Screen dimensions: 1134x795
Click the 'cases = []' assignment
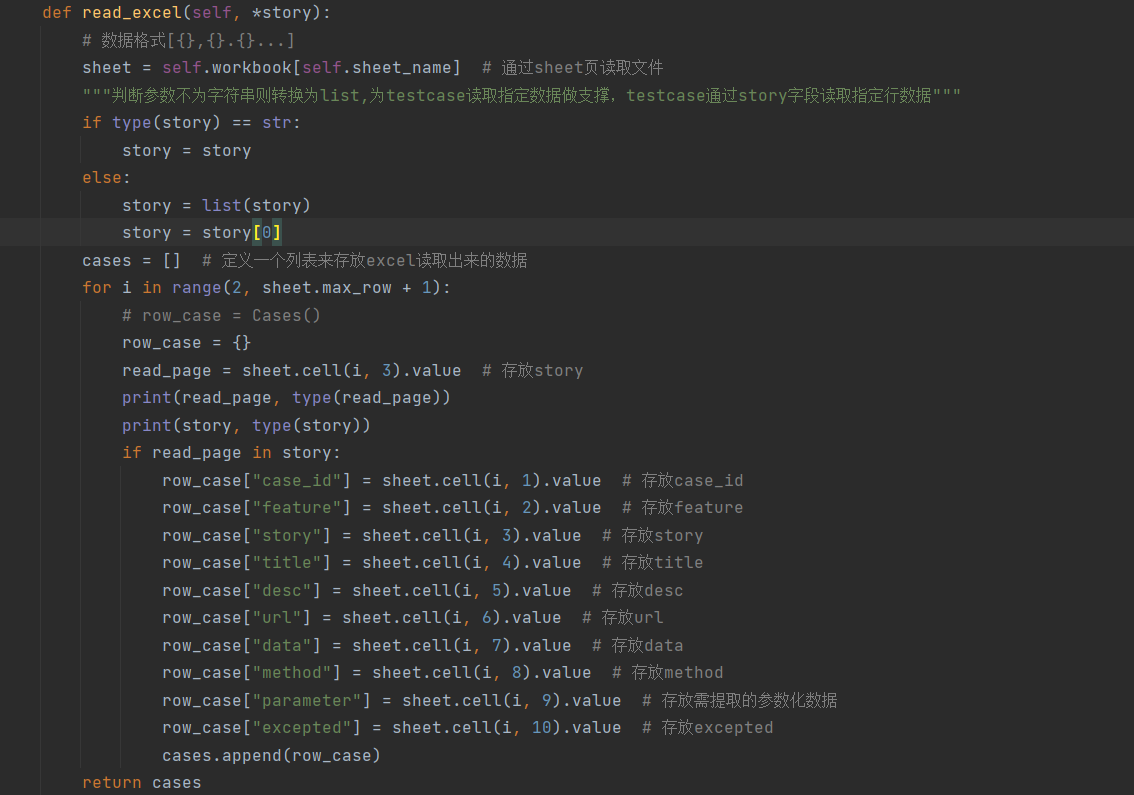pos(131,260)
